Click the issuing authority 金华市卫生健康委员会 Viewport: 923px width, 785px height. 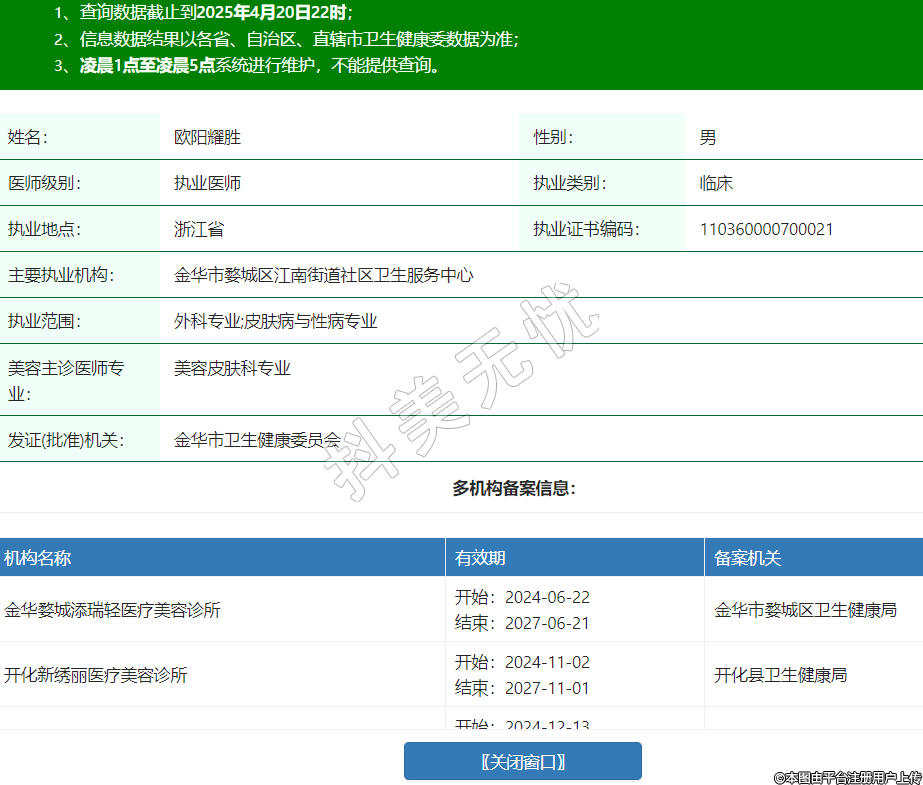click(x=257, y=440)
